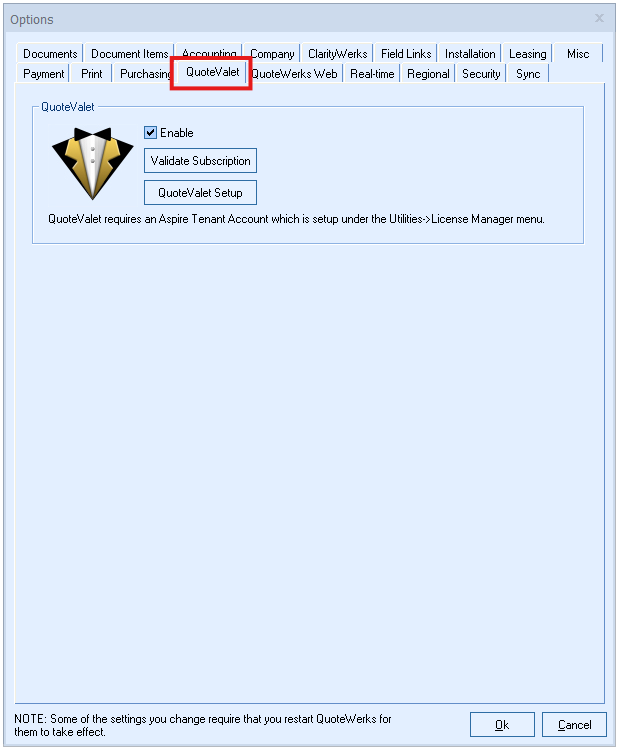This screenshot has width=618, height=747.
Task: Switch to the Real-time tab
Action: [x=372, y=73]
